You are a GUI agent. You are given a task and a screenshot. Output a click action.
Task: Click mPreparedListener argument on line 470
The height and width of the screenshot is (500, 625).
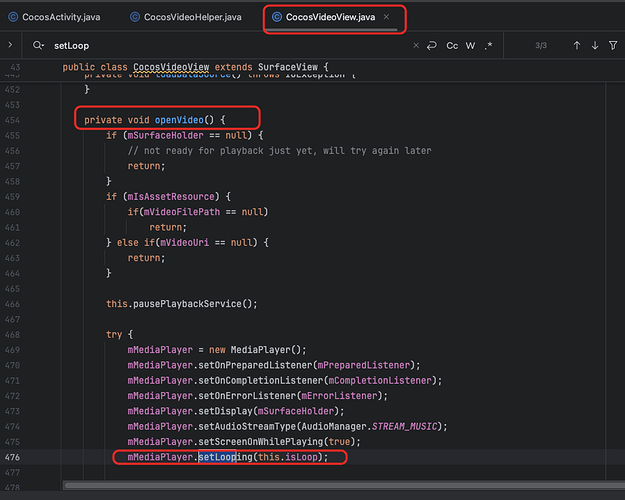(x=364, y=365)
